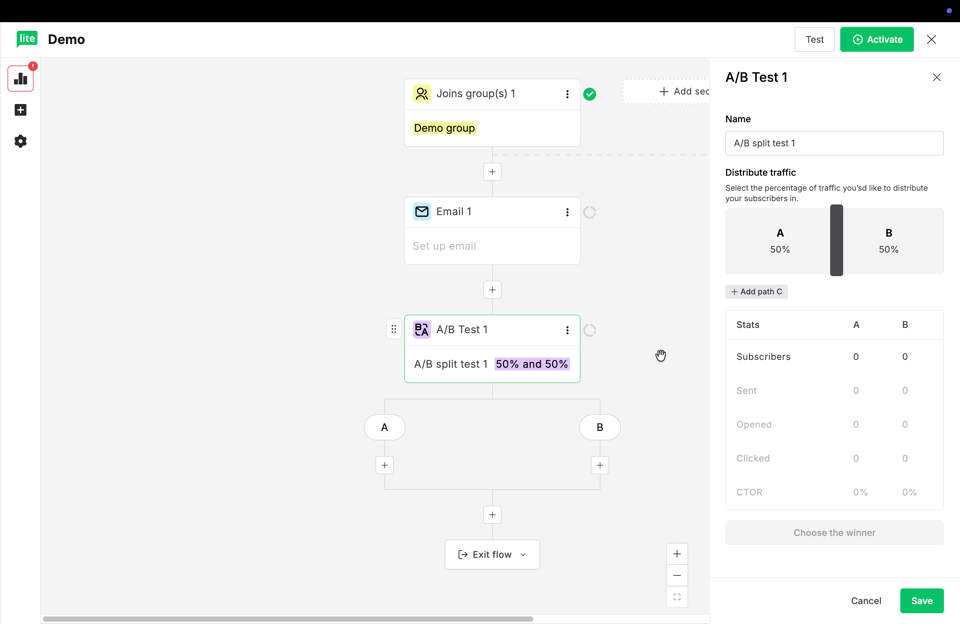Image resolution: width=960 pixels, height=624 pixels.
Task: Add a step under path B
Action: 600,465
